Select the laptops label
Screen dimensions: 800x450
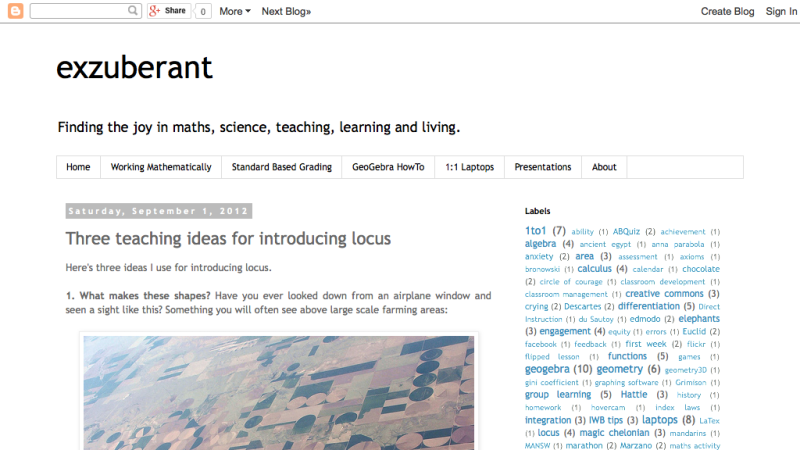pyautogui.click(x=660, y=420)
